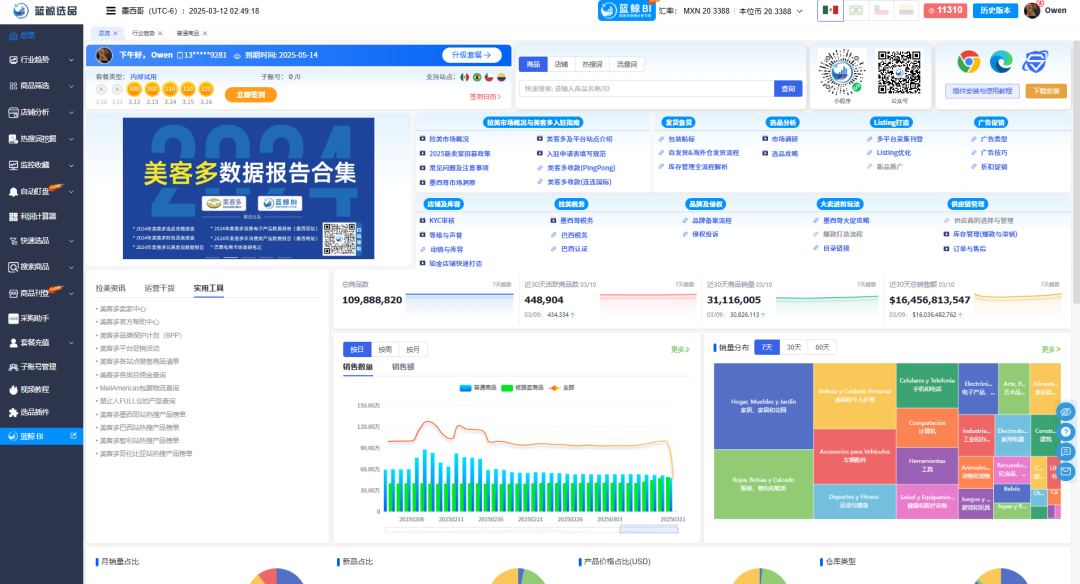Switch to the 运营干货 tab

click(x=159, y=289)
